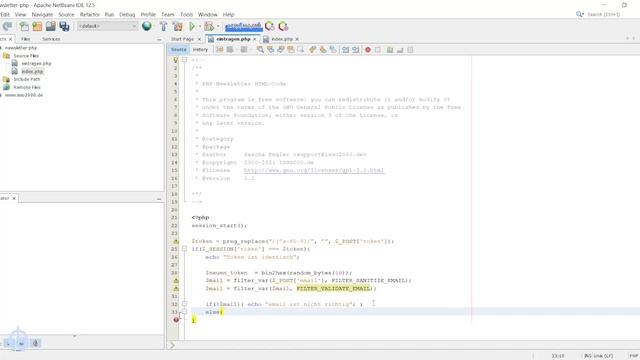Collapse else block fold at line 33

[184, 312]
